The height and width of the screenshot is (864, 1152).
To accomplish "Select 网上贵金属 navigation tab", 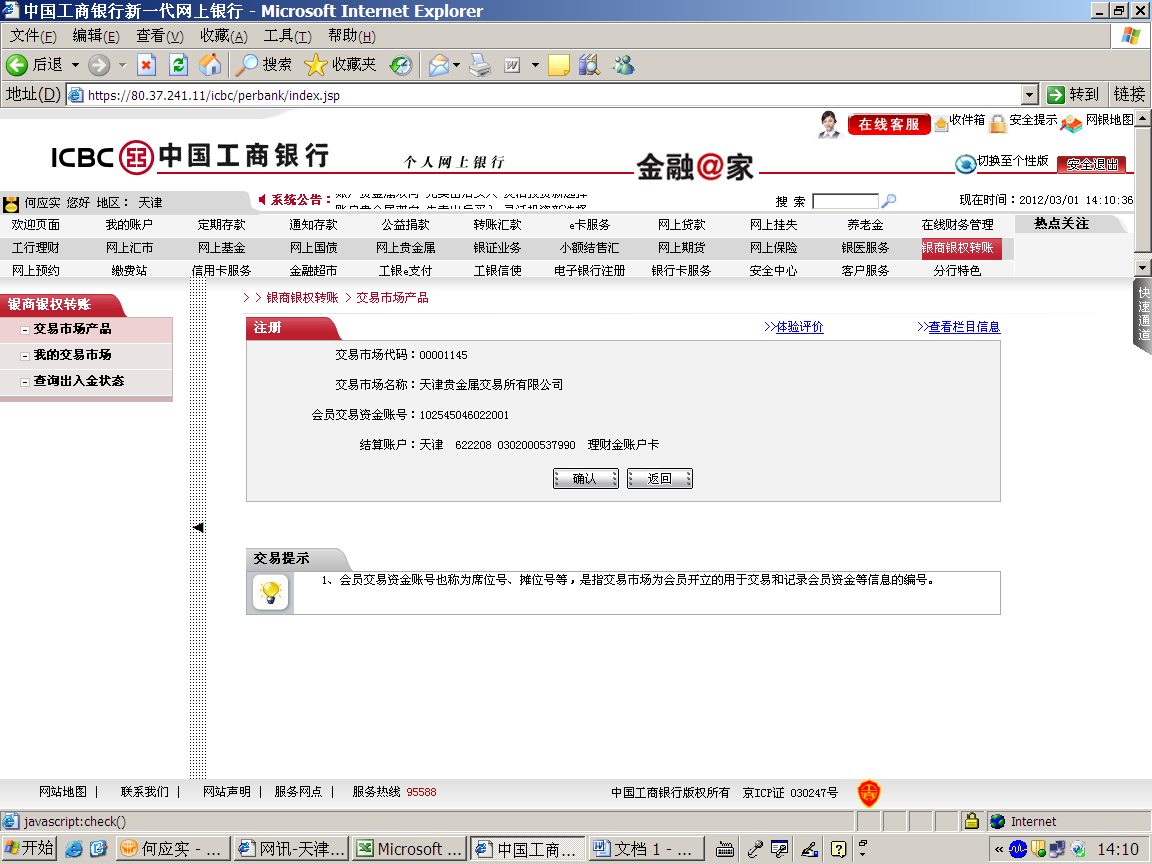I will 406,248.
